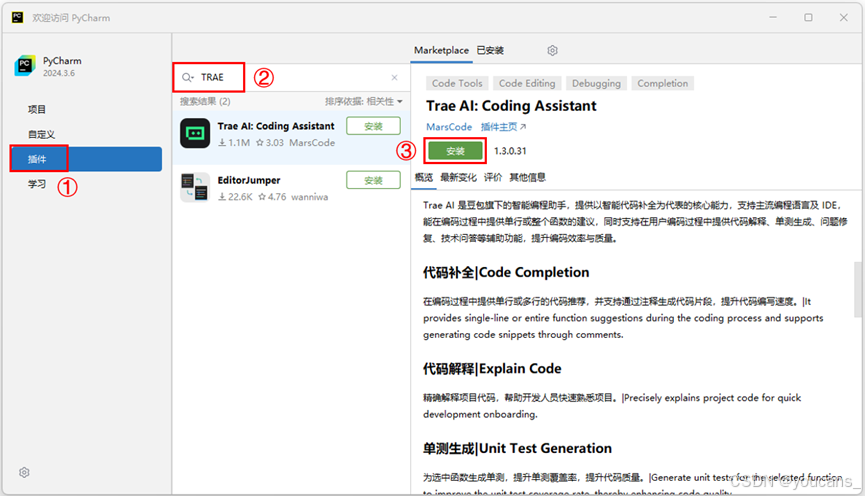Open the 概览 tab
865x496 pixels.
[x=424, y=177]
